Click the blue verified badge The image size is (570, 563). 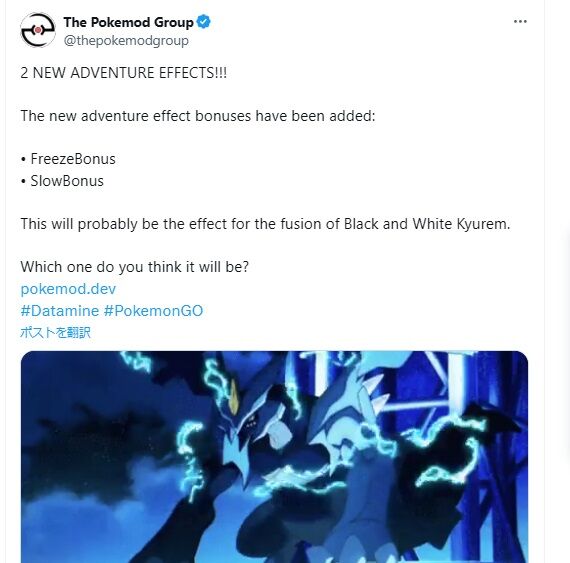click(x=204, y=22)
